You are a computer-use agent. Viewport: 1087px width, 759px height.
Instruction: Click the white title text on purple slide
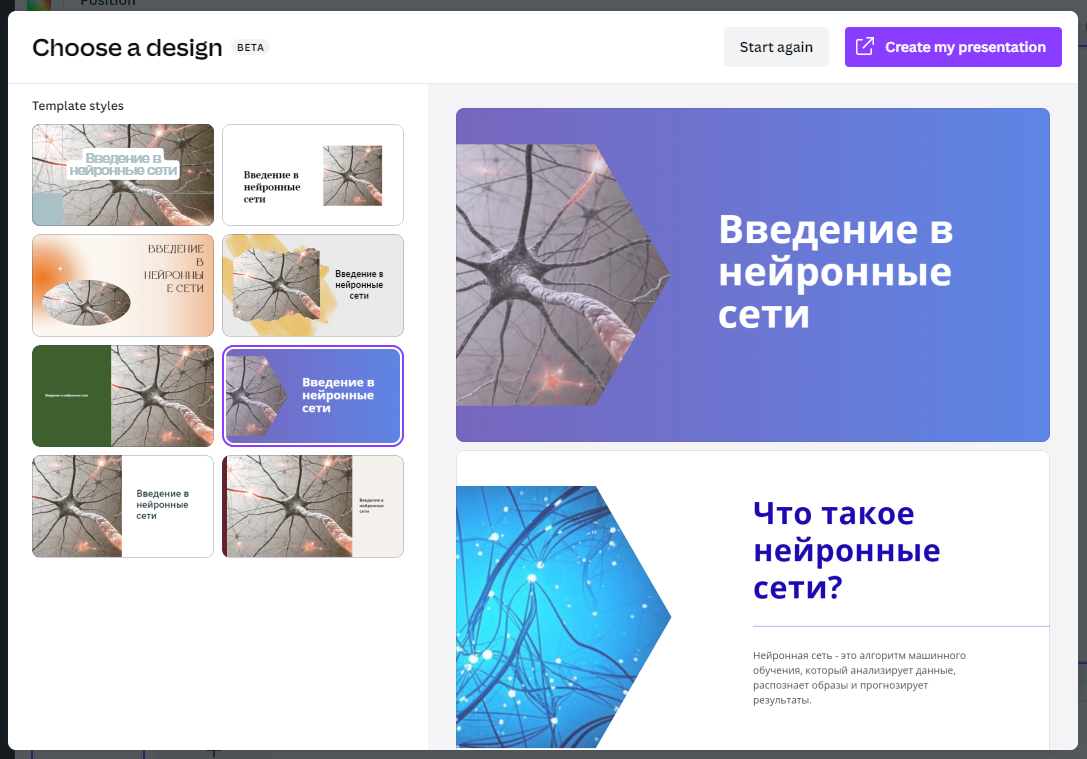click(835, 272)
